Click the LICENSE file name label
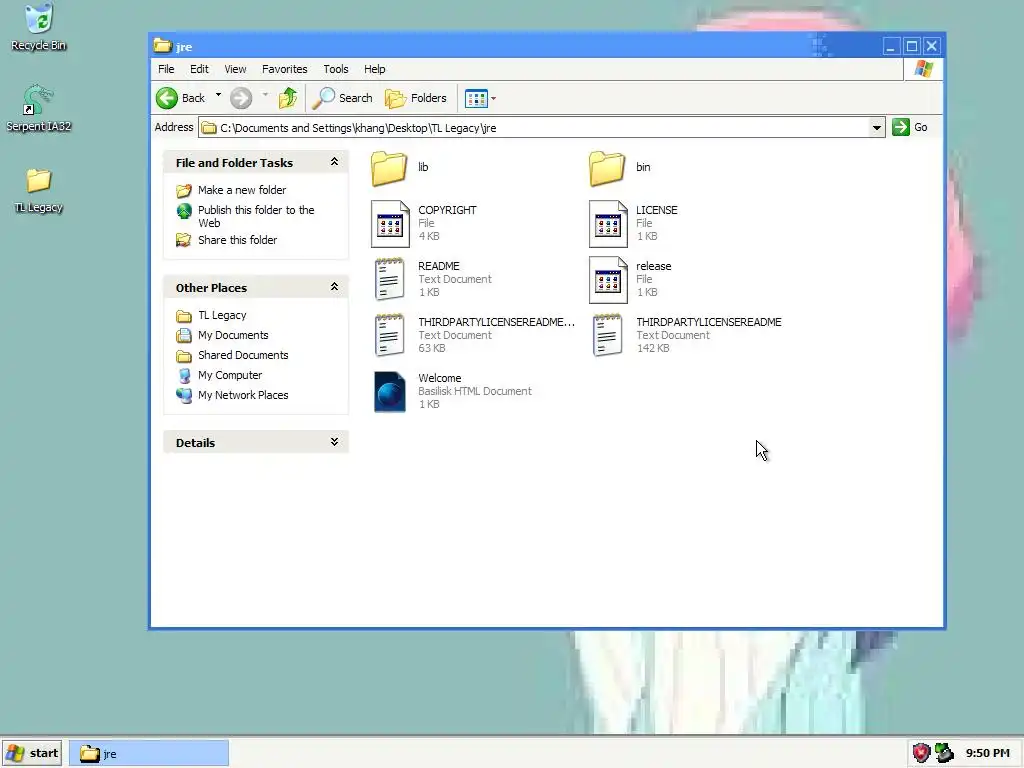 coord(656,210)
